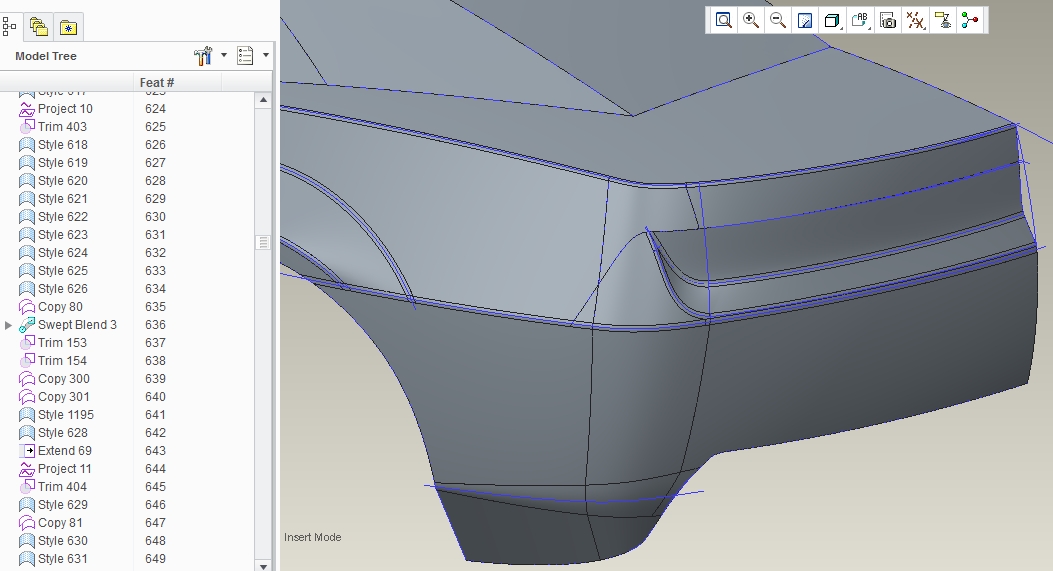Select the Style 624 feature
1053x571 pixels.
(62, 253)
